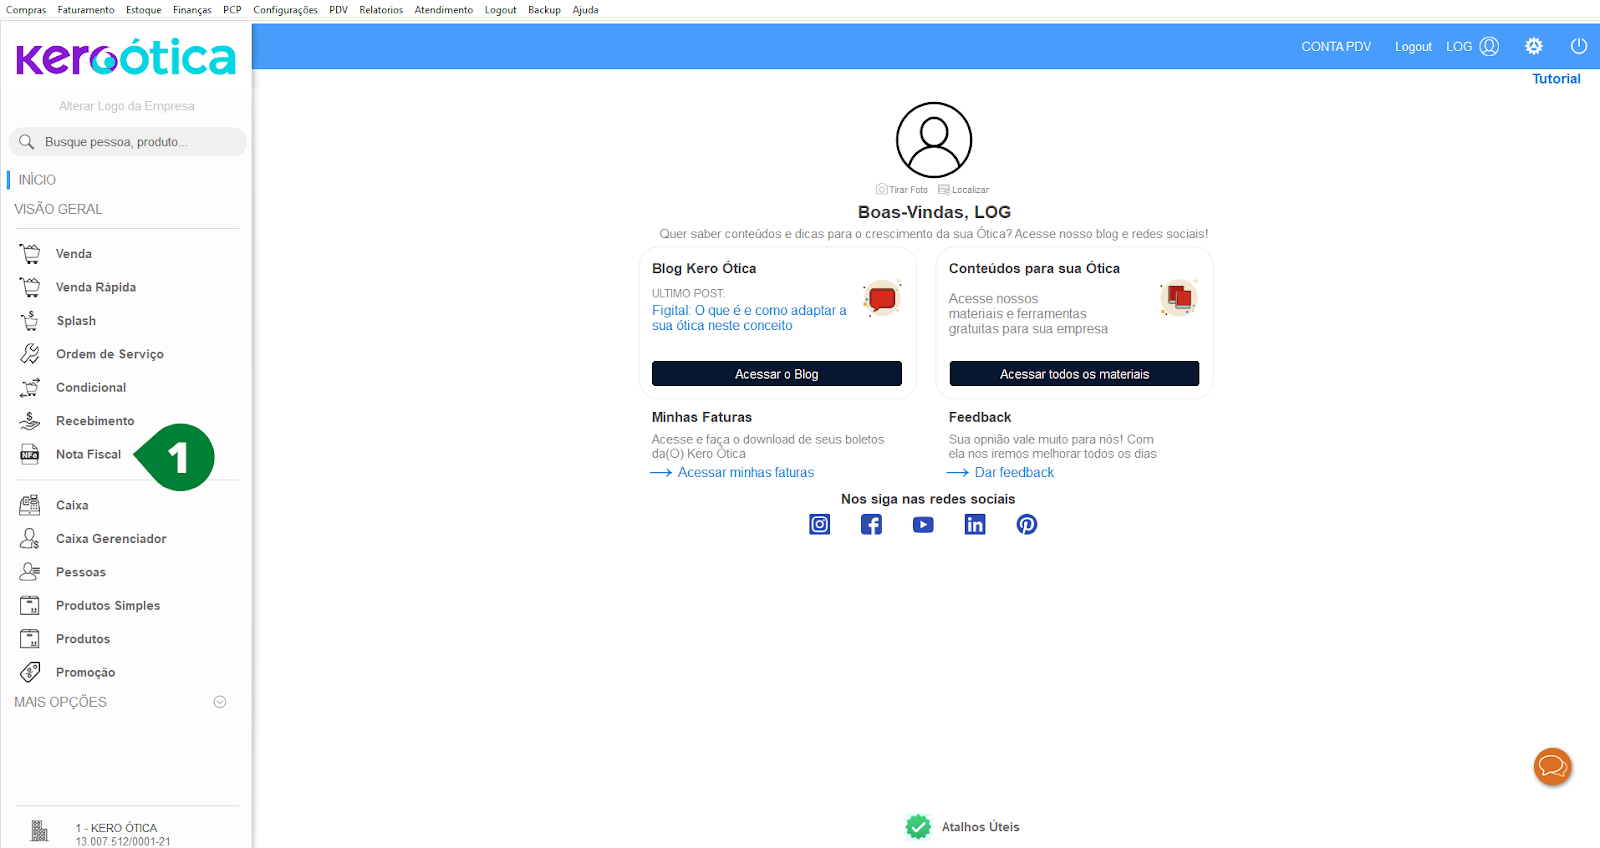The width and height of the screenshot is (1600, 848).
Task: Click the Kero Ótica logo
Action: coord(126,58)
